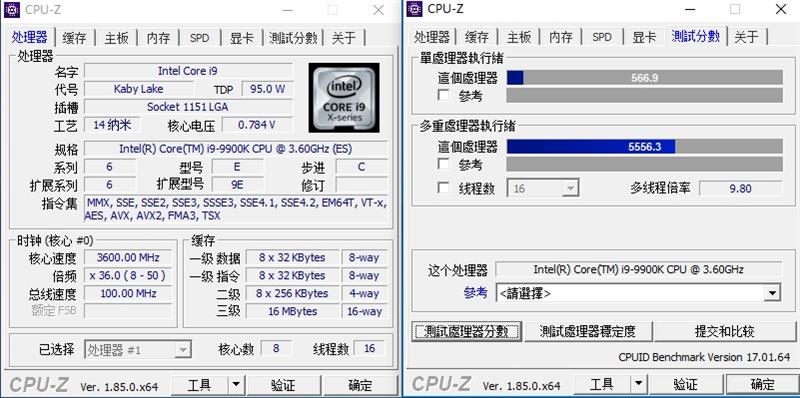Open 关于 tab in right window
Image resolution: width=800 pixels, height=398 pixels.
pos(746,37)
